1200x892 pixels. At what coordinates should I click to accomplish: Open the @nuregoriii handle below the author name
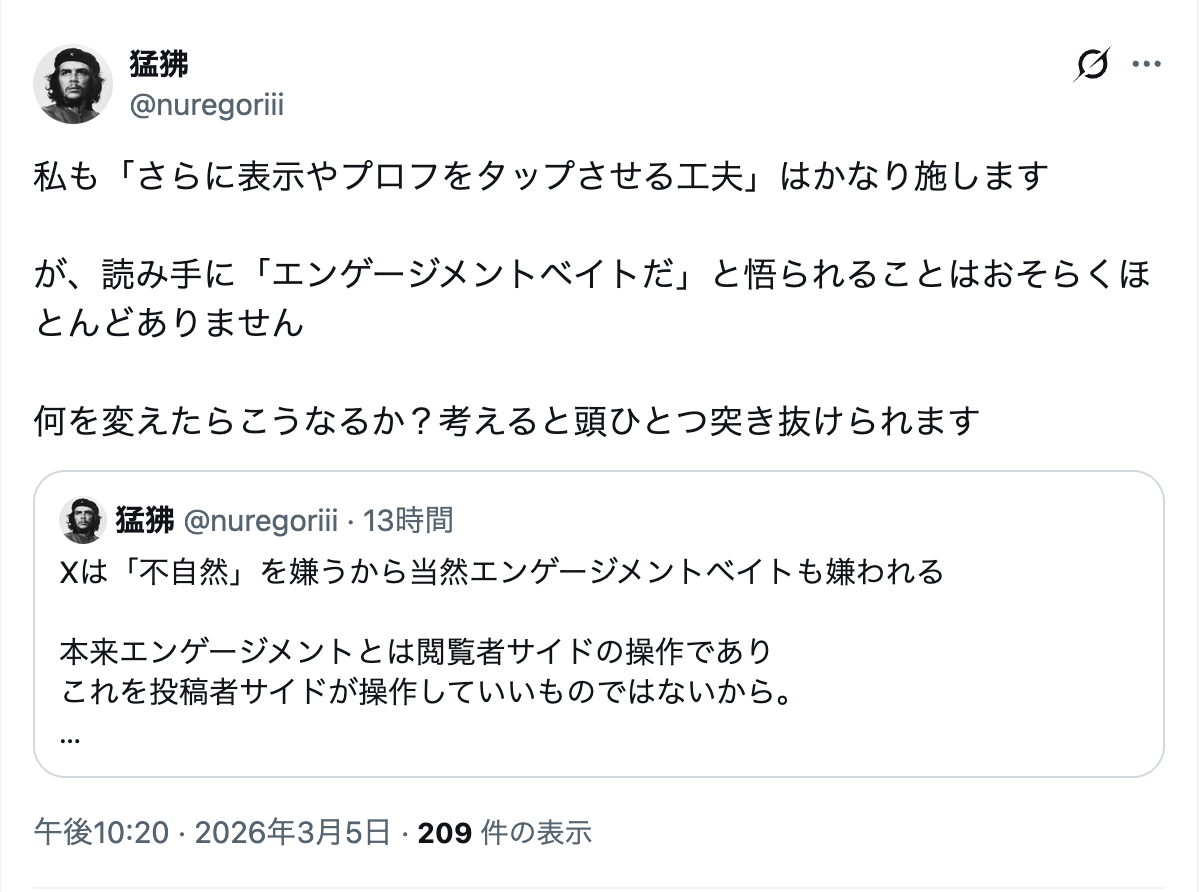pyautogui.click(x=206, y=105)
